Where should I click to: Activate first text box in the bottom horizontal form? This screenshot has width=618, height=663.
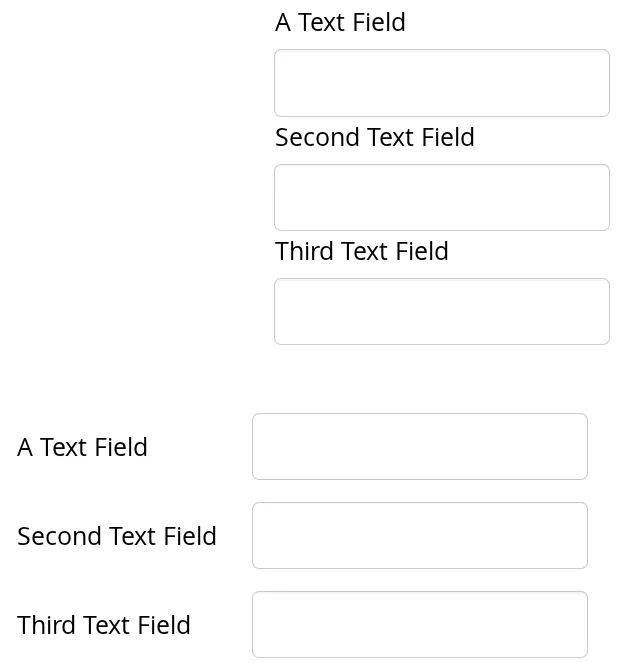pyautogui.click(x=419, y=447)
